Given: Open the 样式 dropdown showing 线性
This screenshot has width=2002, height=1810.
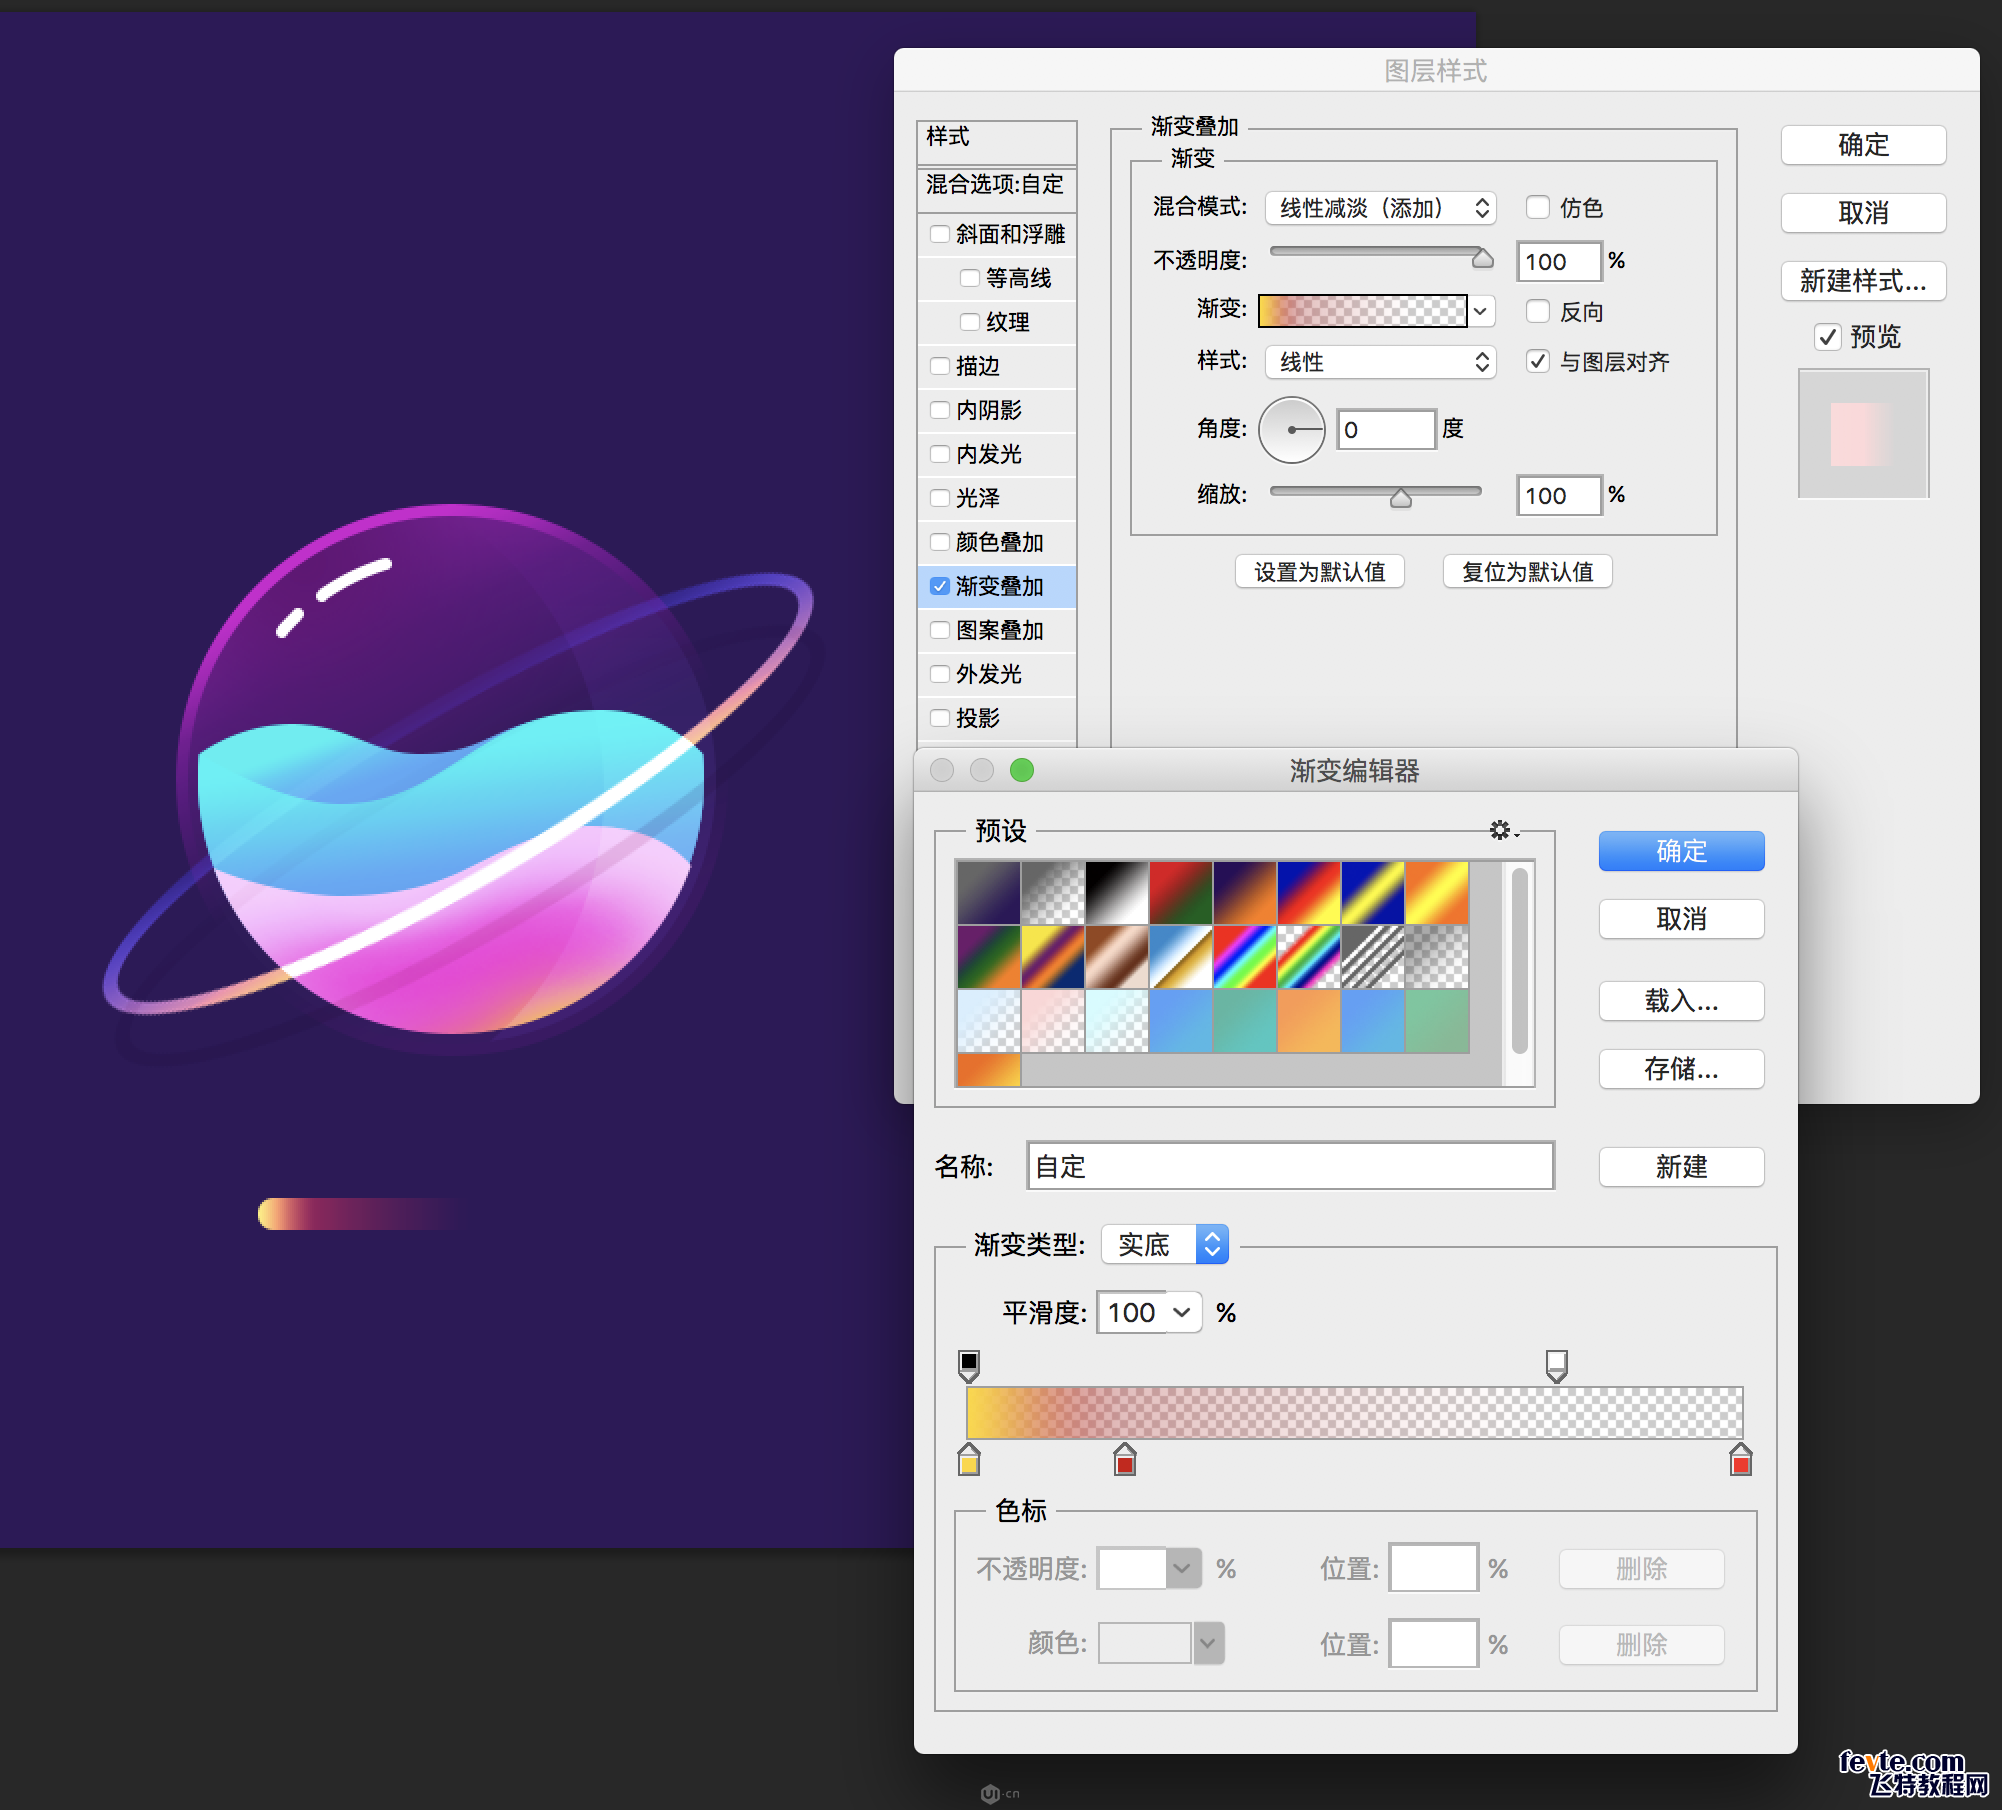Looking at the screenshot, I should point(1380,362).
